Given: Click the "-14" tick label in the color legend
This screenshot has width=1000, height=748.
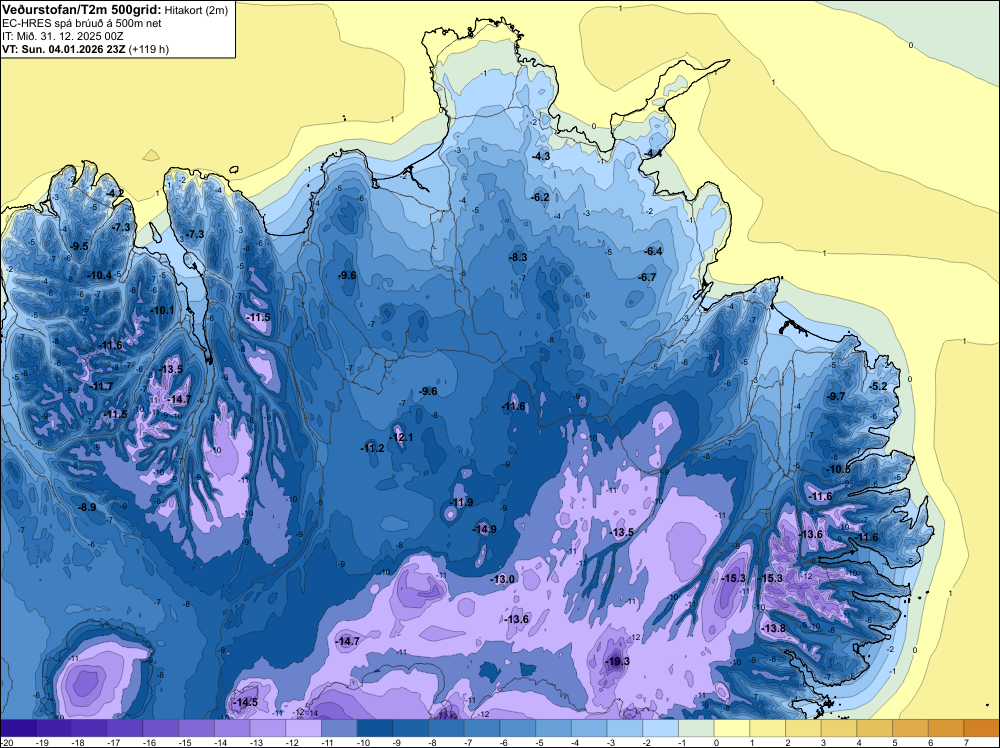Looking at the screenshot, I should pos(221,742).
